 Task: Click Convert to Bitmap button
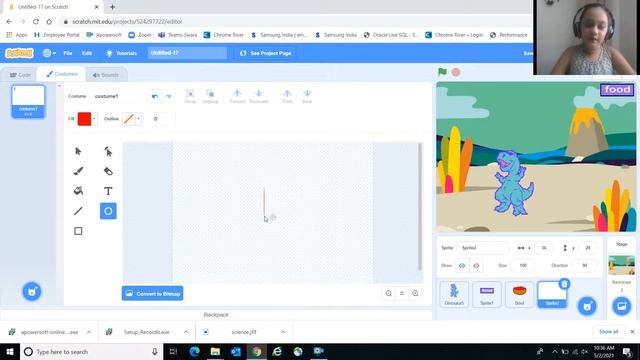(x=152, y=293)
